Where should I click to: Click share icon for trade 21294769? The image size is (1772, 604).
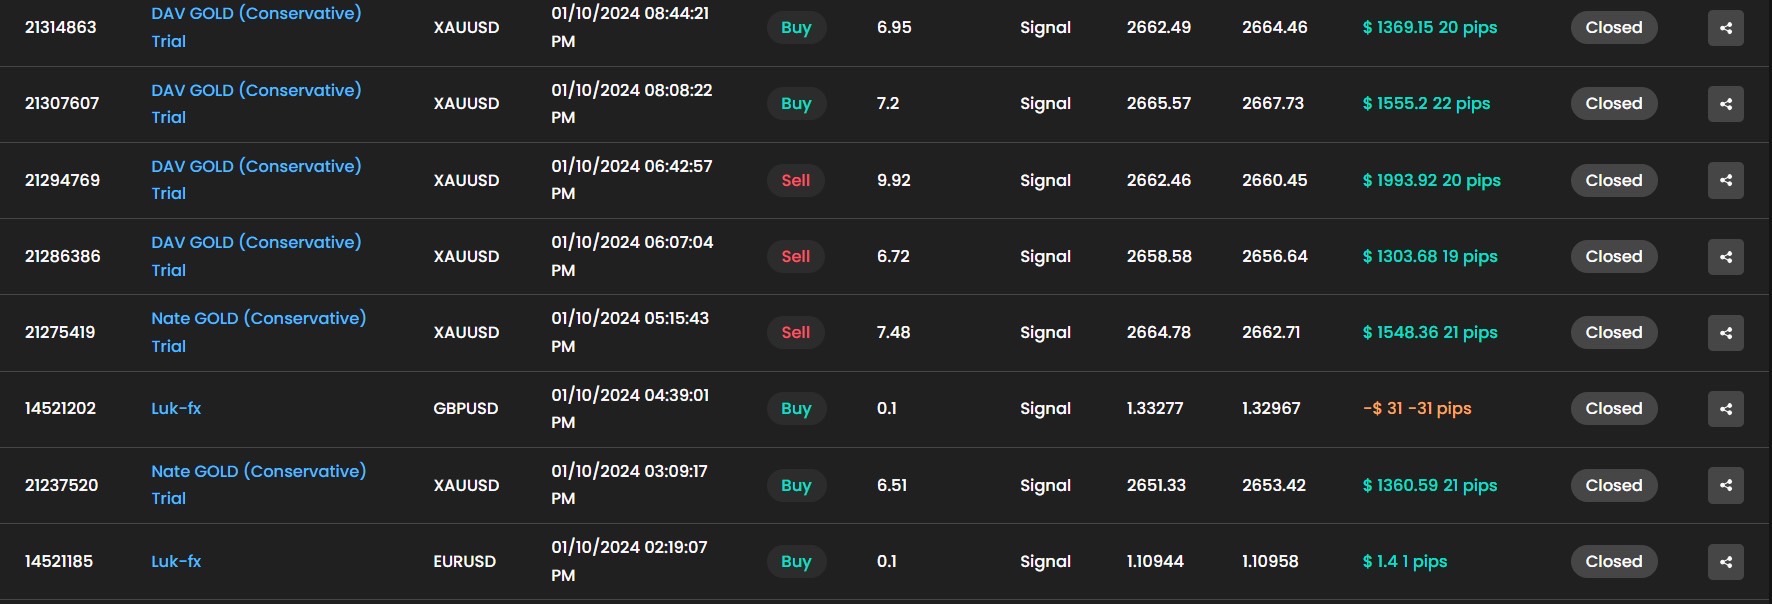click(1725, 181)
